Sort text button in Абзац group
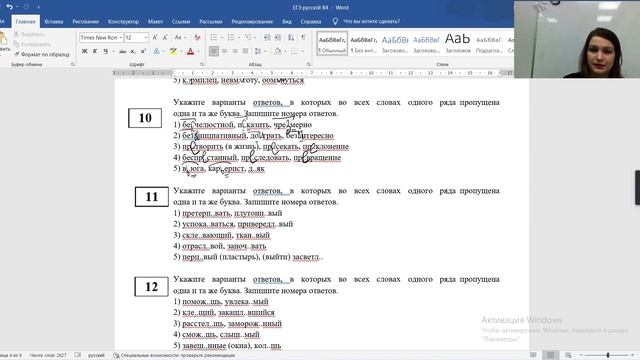The width and height of the screenshot is (640, 360). (x=291, y=38)
